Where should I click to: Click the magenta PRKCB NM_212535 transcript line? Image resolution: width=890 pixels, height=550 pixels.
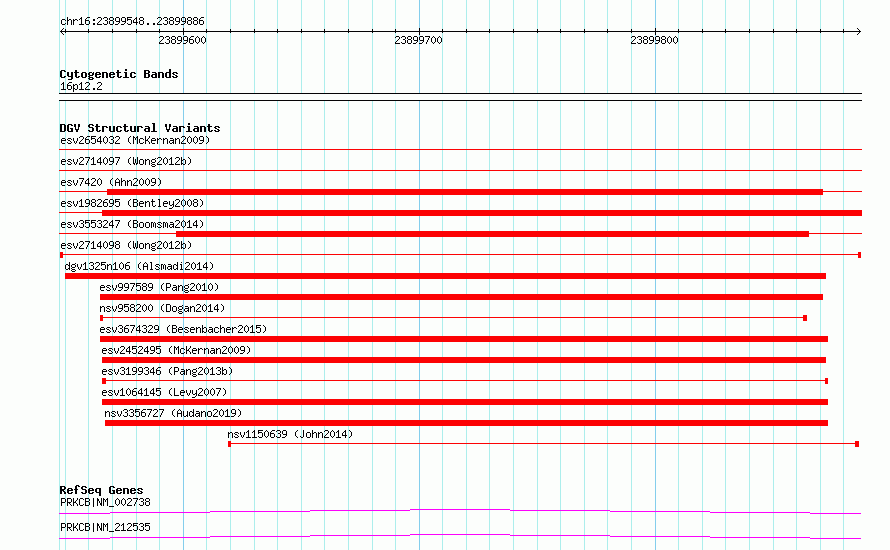tap(460, 536)
